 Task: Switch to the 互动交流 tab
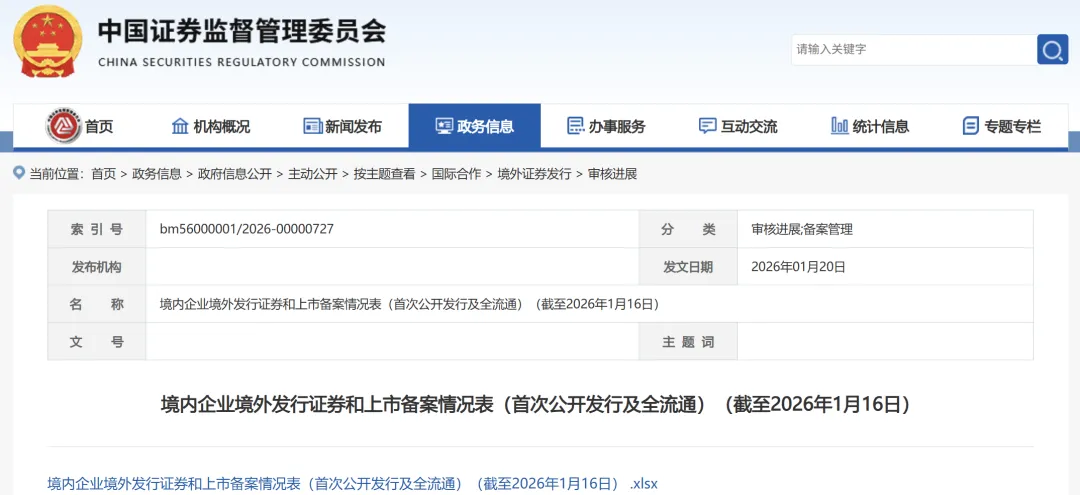pos(738,126)
